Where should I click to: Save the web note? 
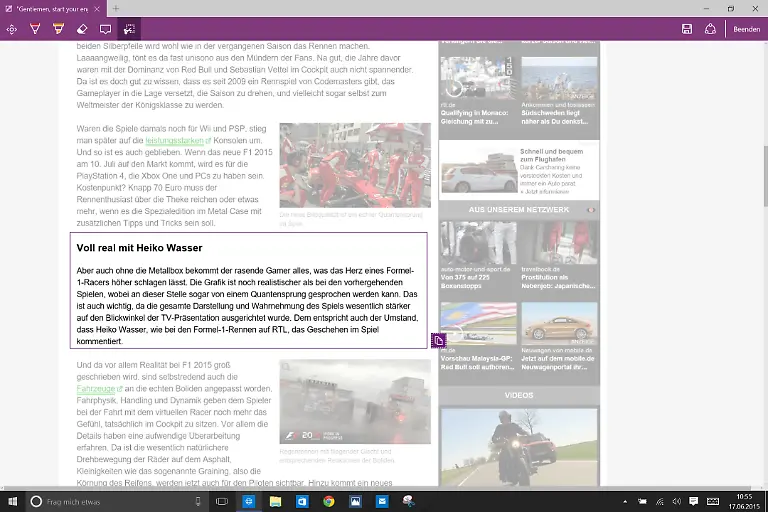pos(687,29)
